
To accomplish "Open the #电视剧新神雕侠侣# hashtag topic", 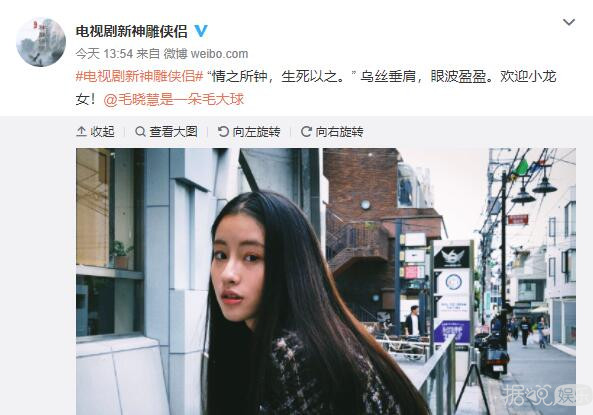I will [x=140, y=77].
